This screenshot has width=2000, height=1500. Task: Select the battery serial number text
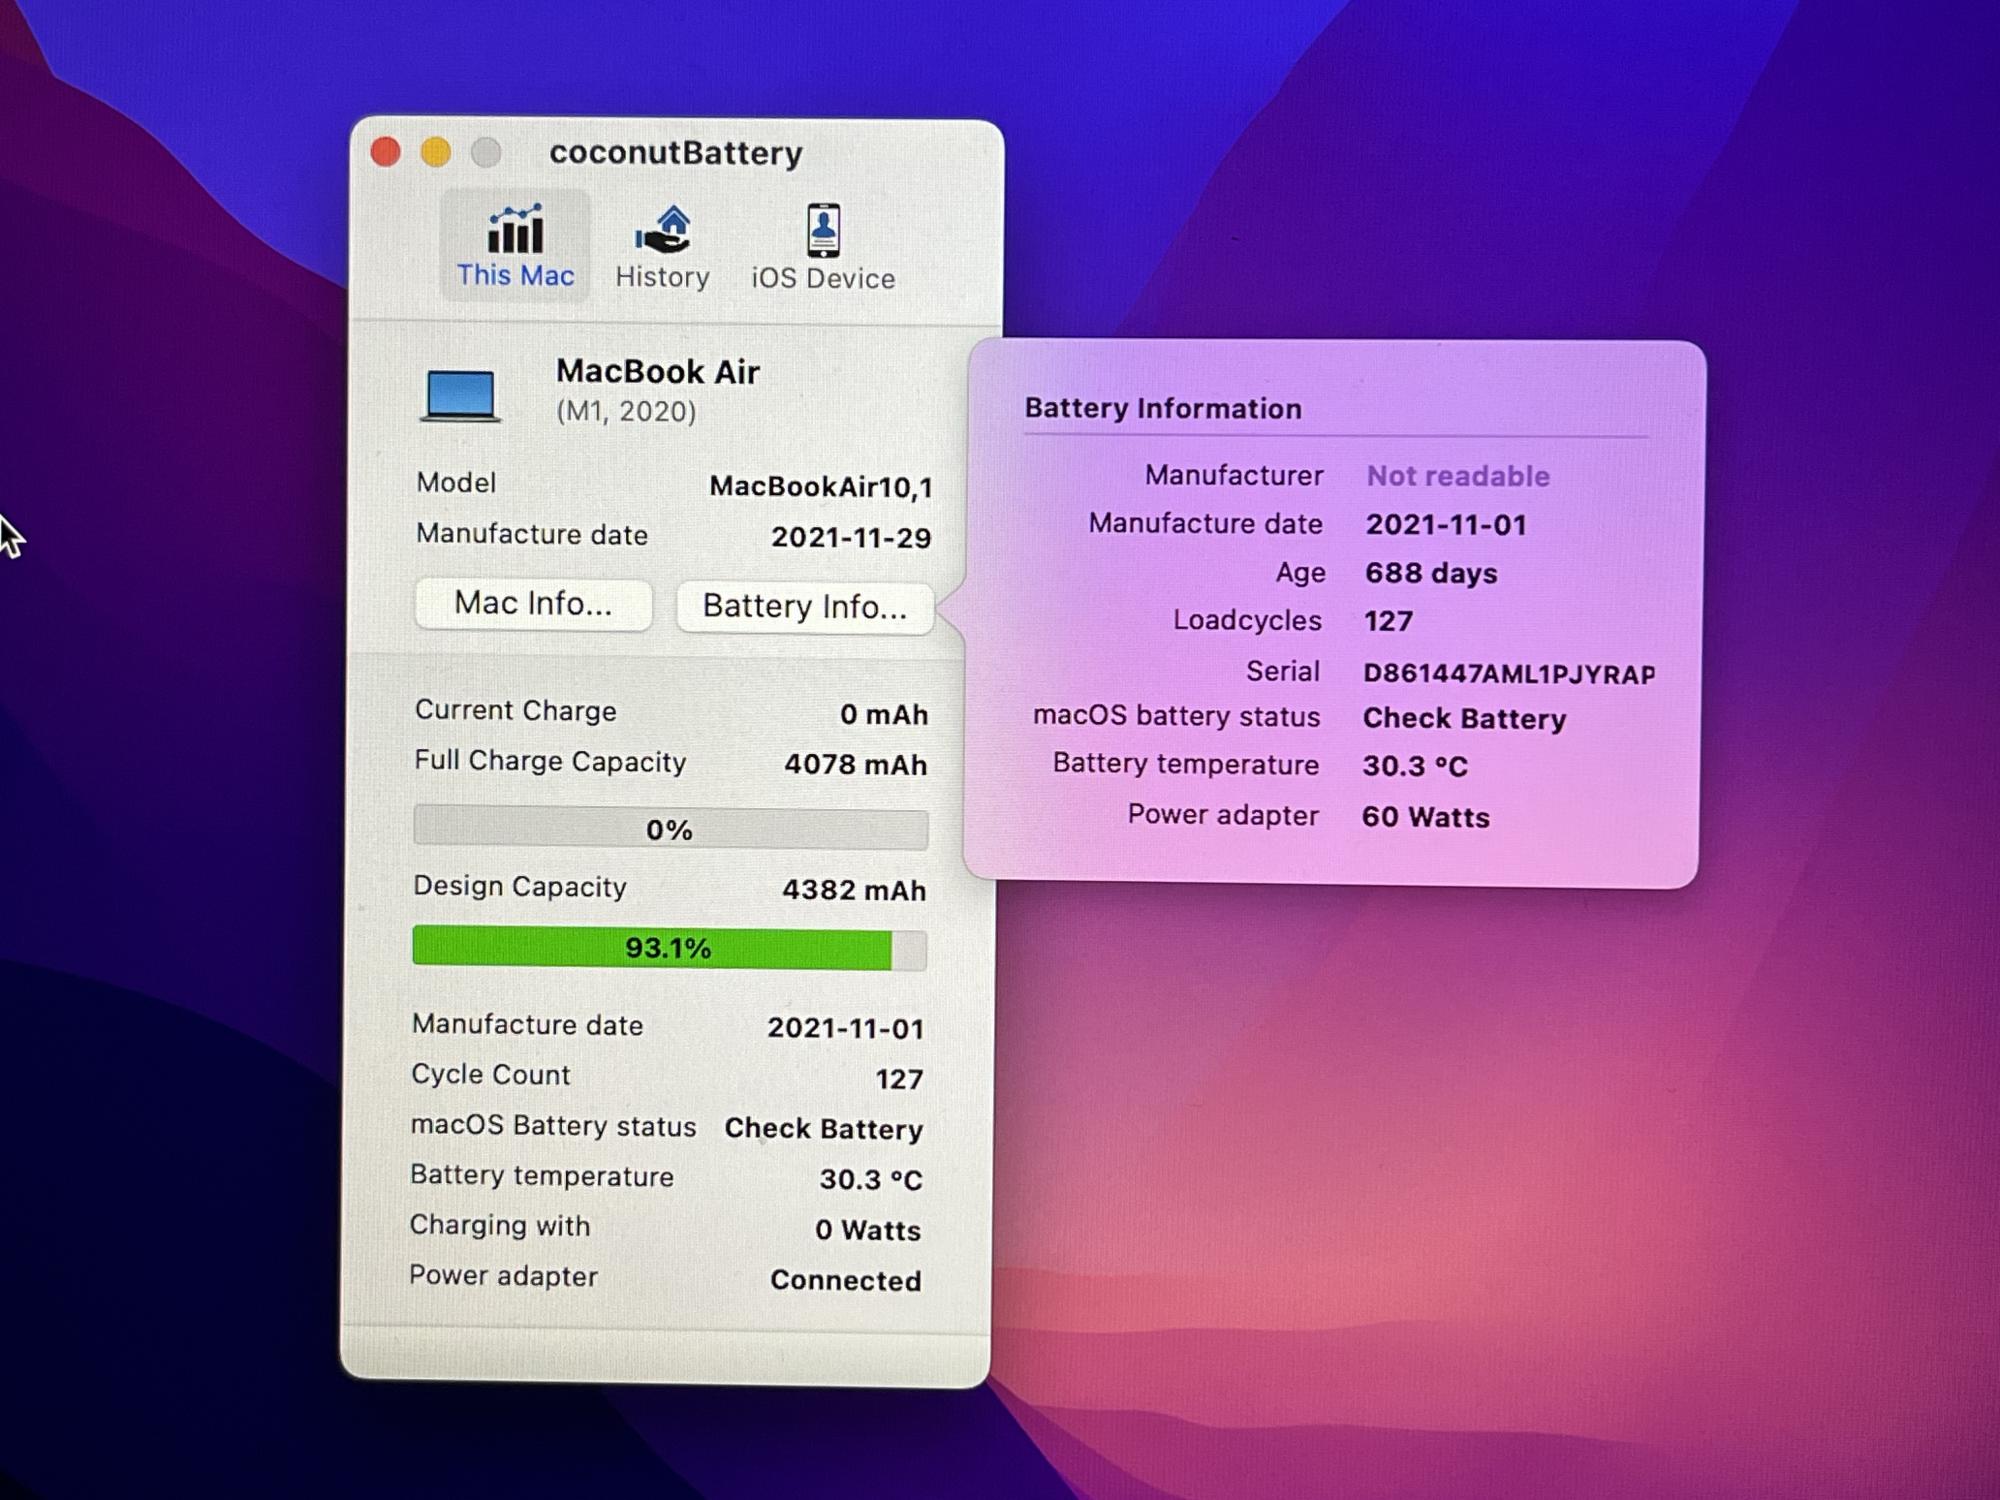(x=1508, y=673)
